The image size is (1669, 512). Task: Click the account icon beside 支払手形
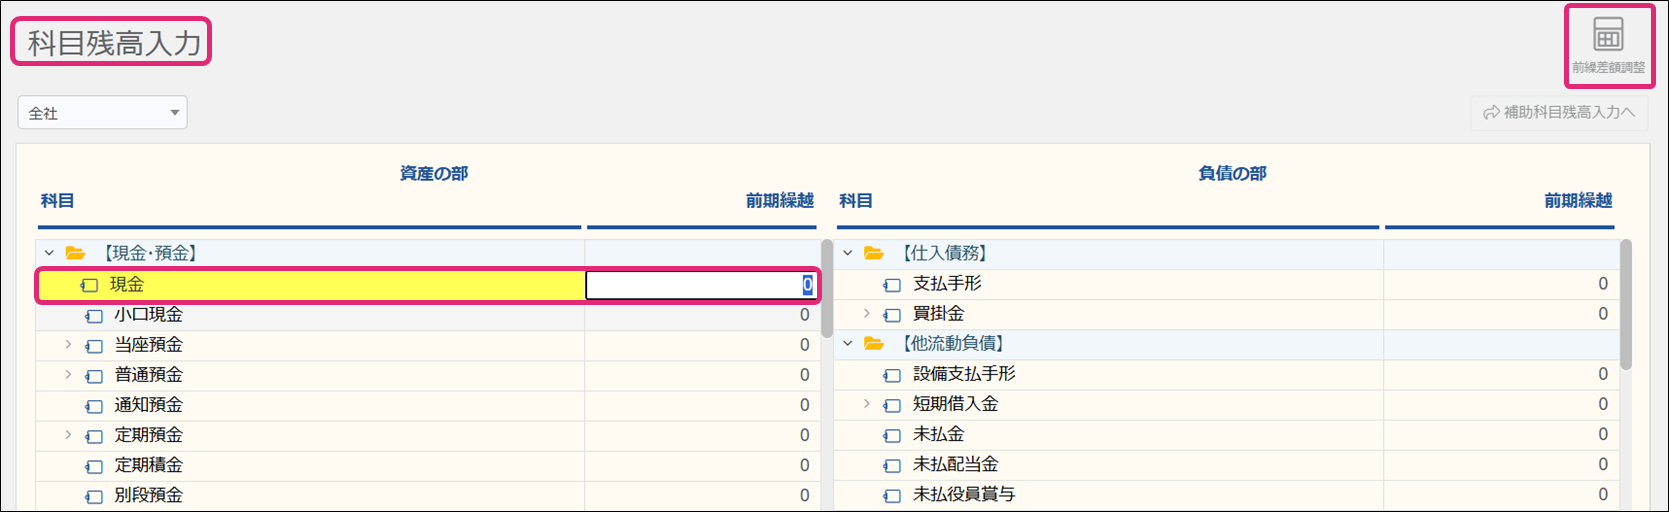892,284
